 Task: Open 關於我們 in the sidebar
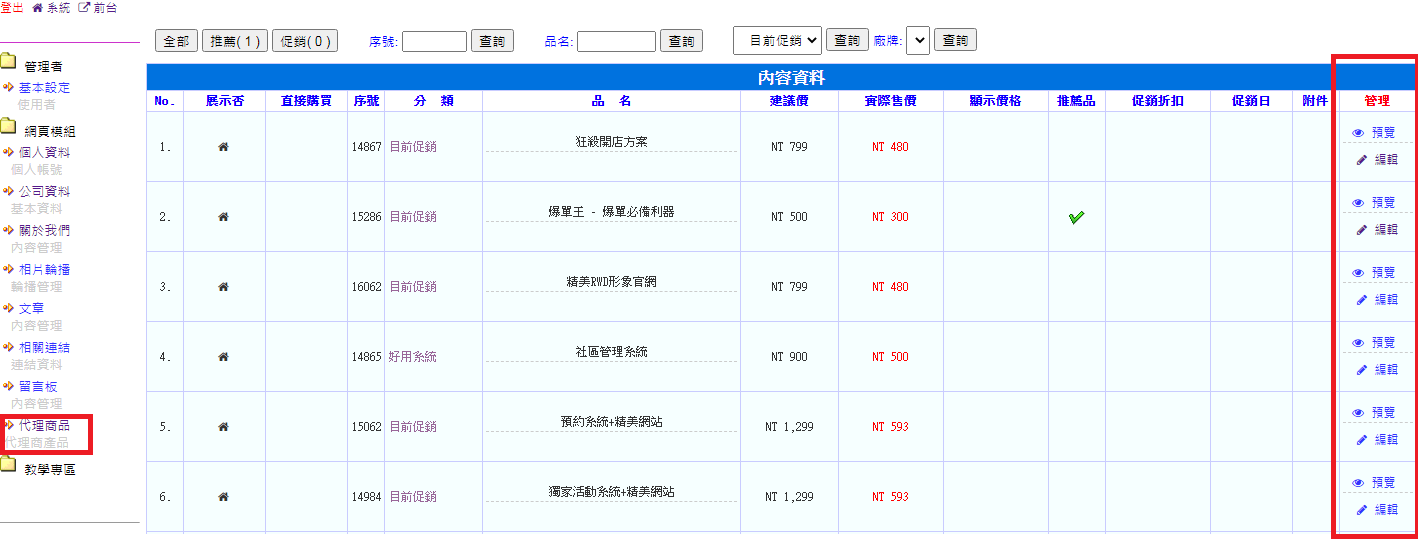coord(44,230)
